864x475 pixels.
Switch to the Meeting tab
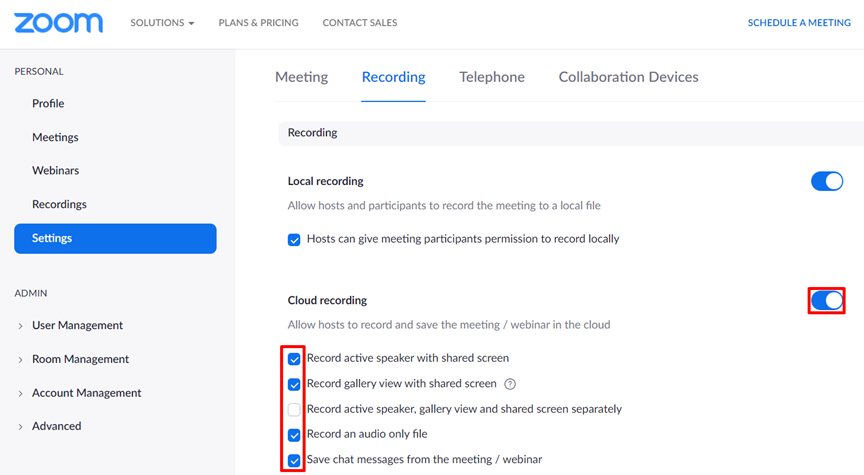301,77
